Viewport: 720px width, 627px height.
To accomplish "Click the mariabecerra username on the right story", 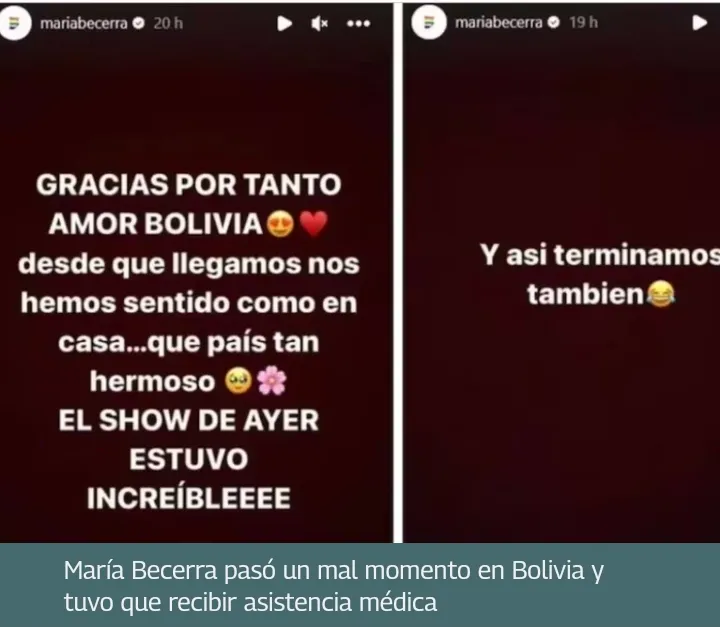I will pyautogui.click(x=498, y=23).
